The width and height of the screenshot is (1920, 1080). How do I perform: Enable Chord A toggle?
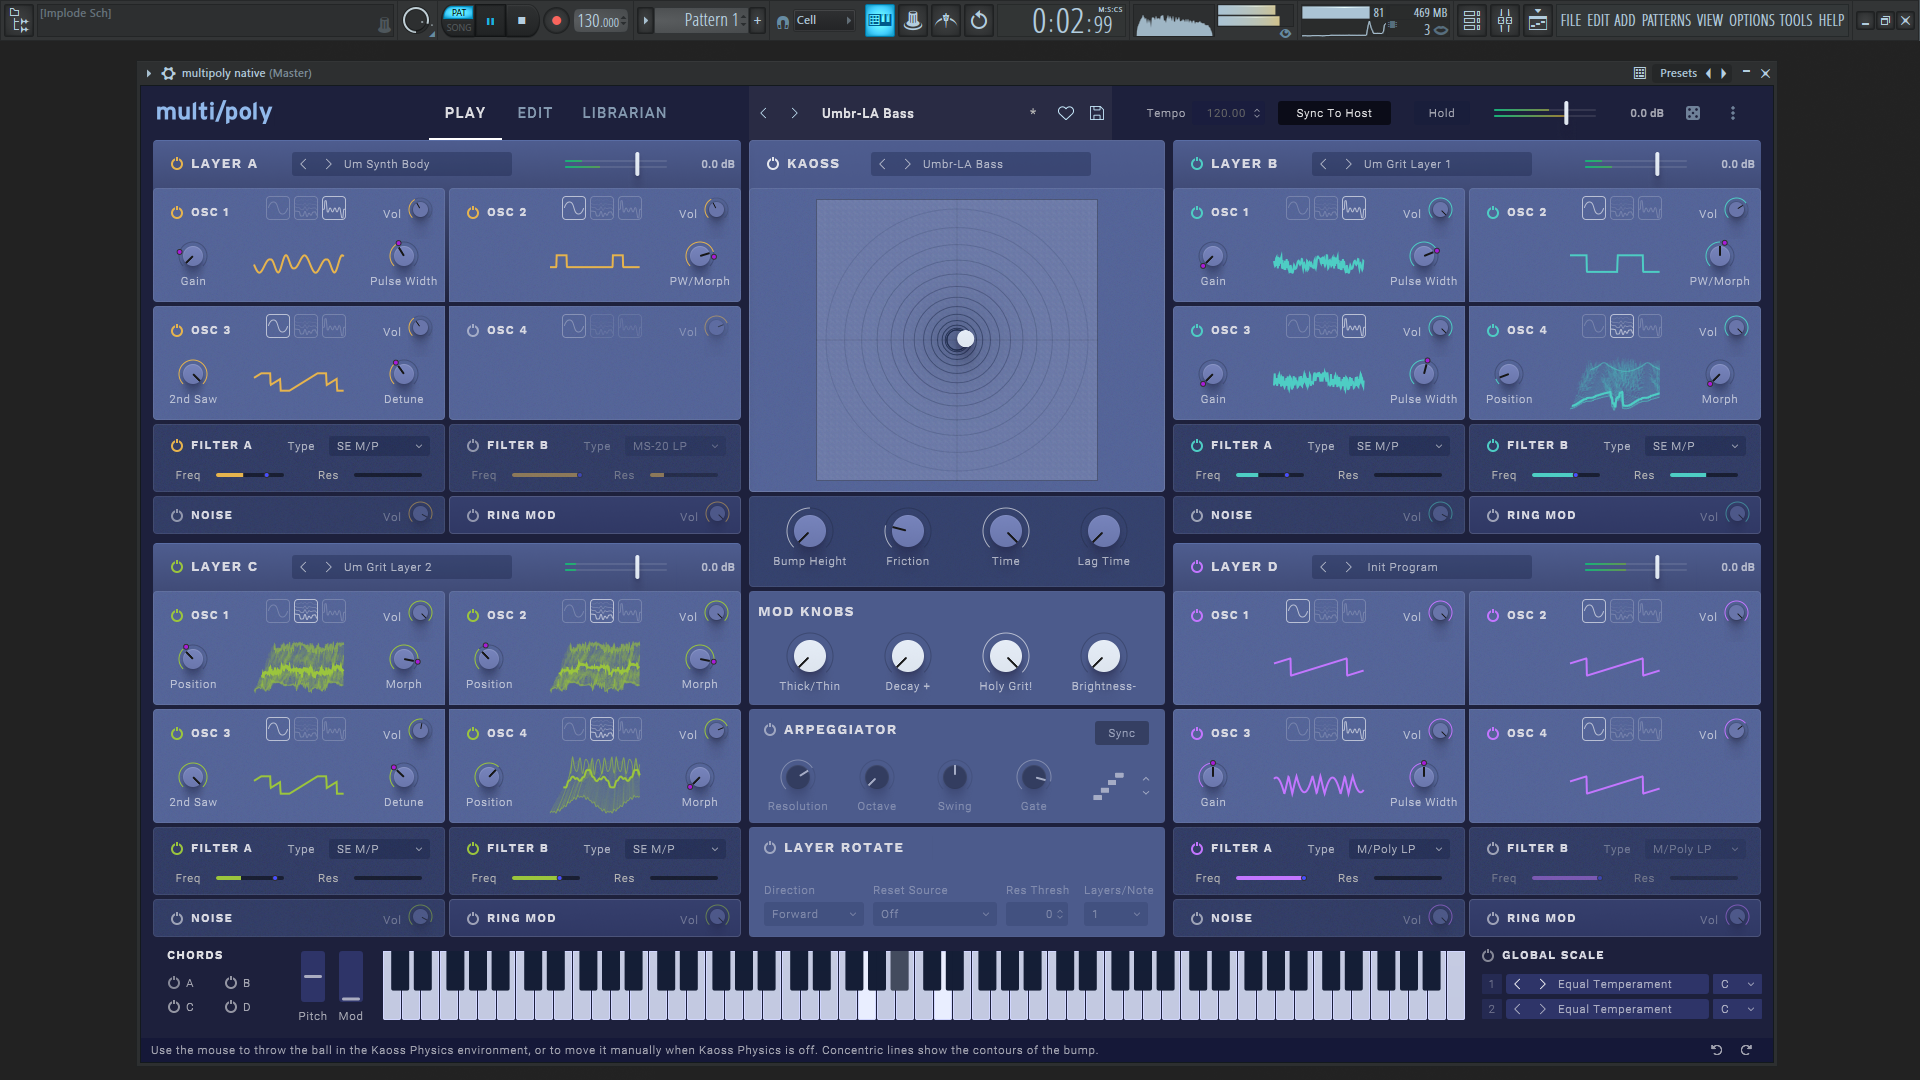(x=174, y=983)
